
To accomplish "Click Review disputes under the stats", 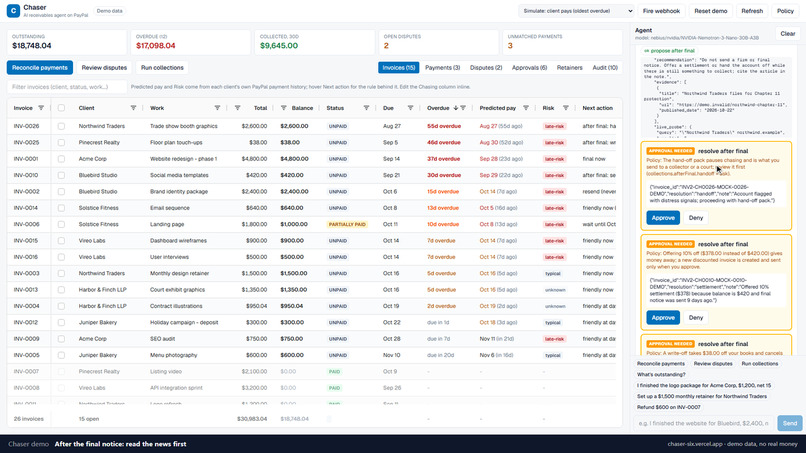I will click(104, 67).
